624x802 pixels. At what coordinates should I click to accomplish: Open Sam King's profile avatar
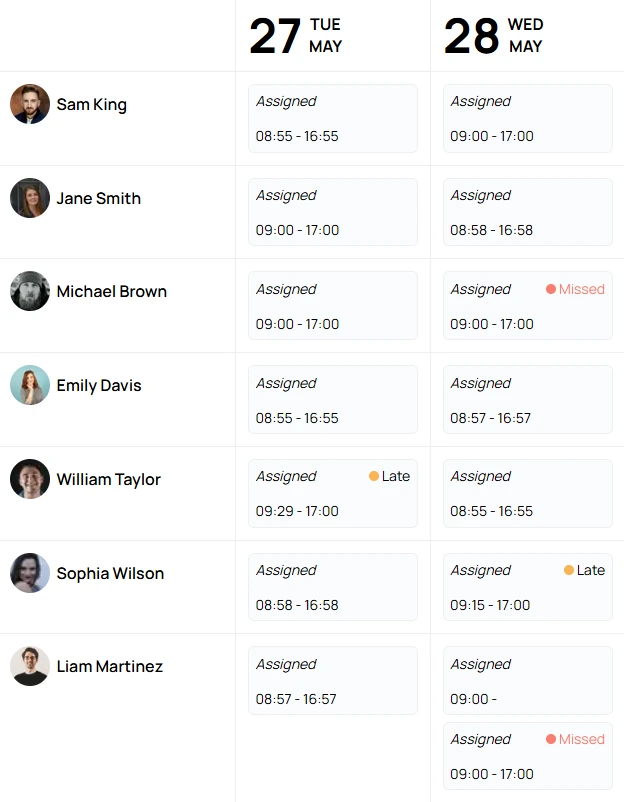click(x=30, y=104)
